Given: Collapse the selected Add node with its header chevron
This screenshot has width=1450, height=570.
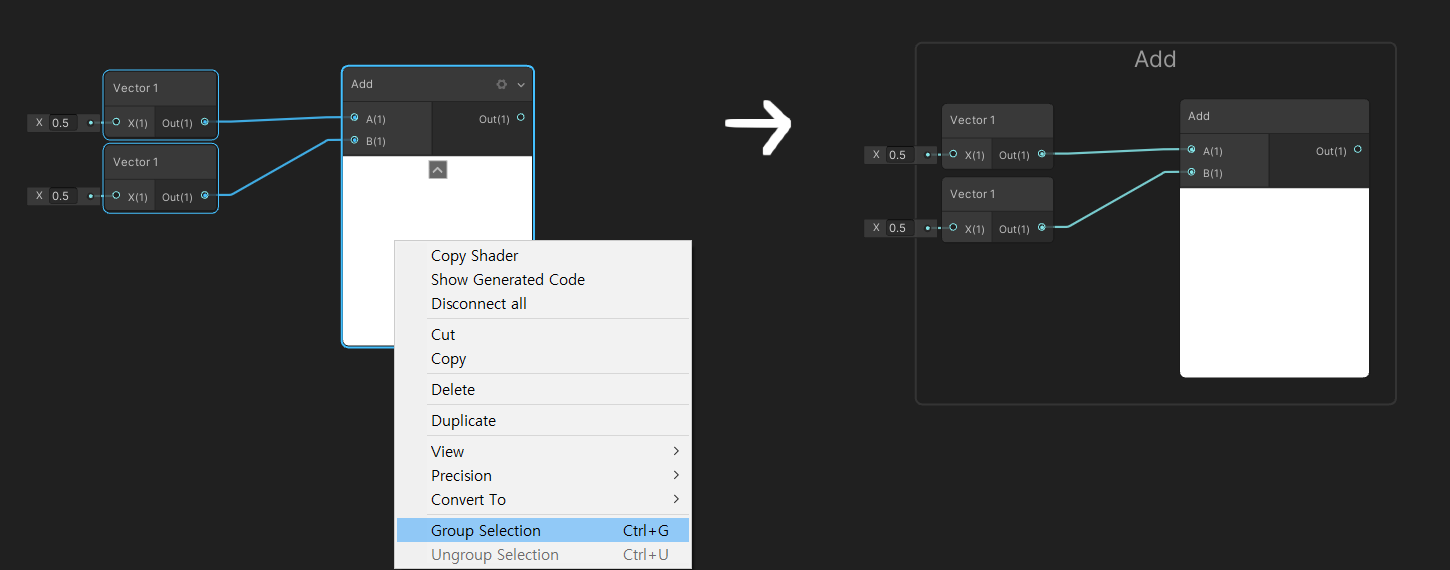Looking at the screenshot, I should 521,85.
